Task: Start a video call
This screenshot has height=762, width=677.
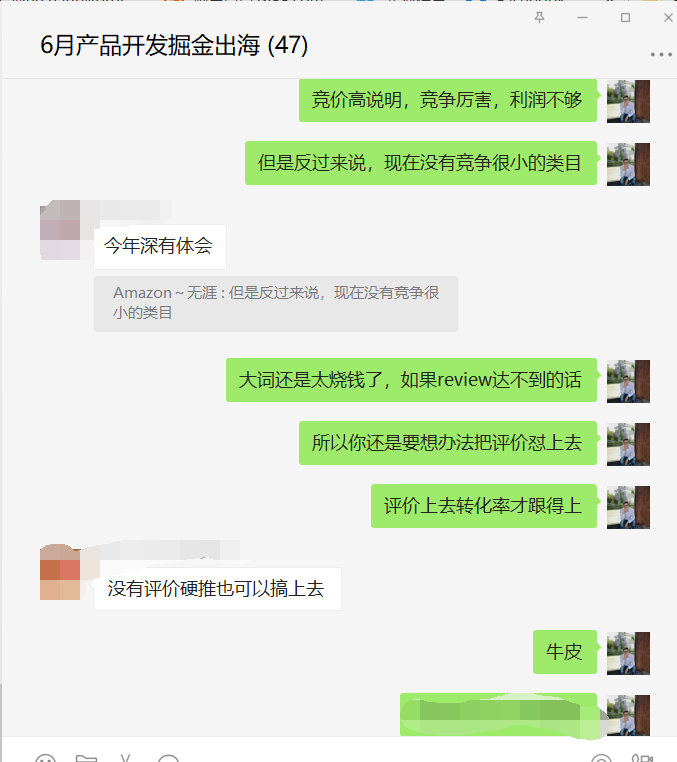Action: [642, 758]
